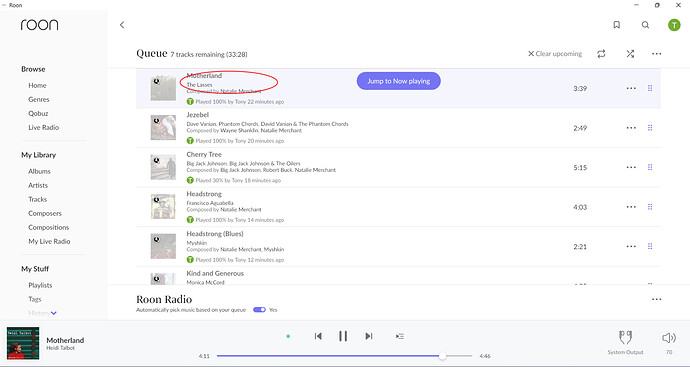Open the now playing Motherland album cover

[23, 343]
